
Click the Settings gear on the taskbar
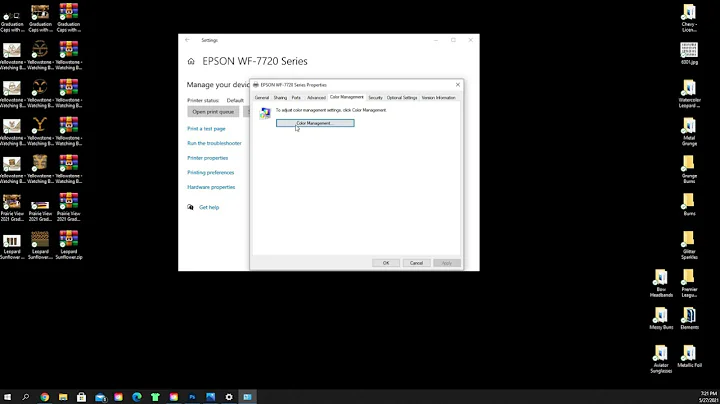229,397
